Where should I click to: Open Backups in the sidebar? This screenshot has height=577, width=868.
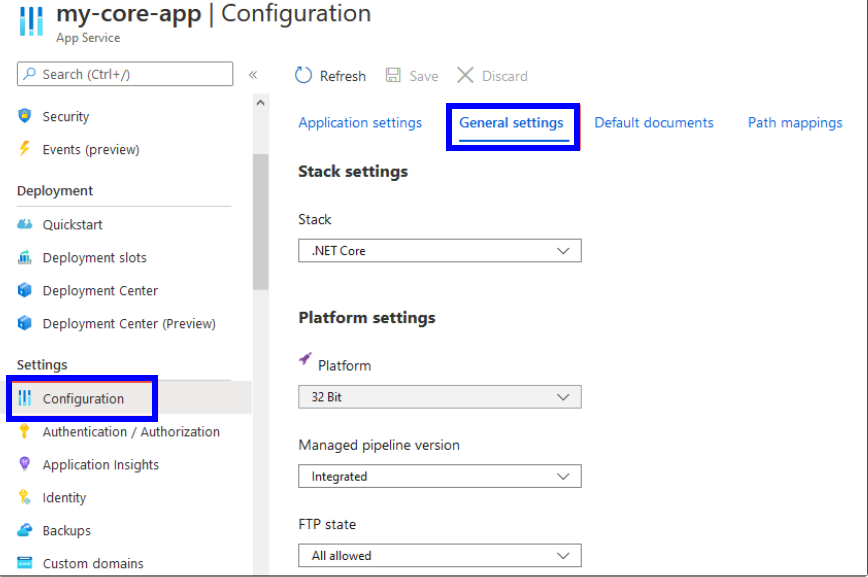coord(66,530)
